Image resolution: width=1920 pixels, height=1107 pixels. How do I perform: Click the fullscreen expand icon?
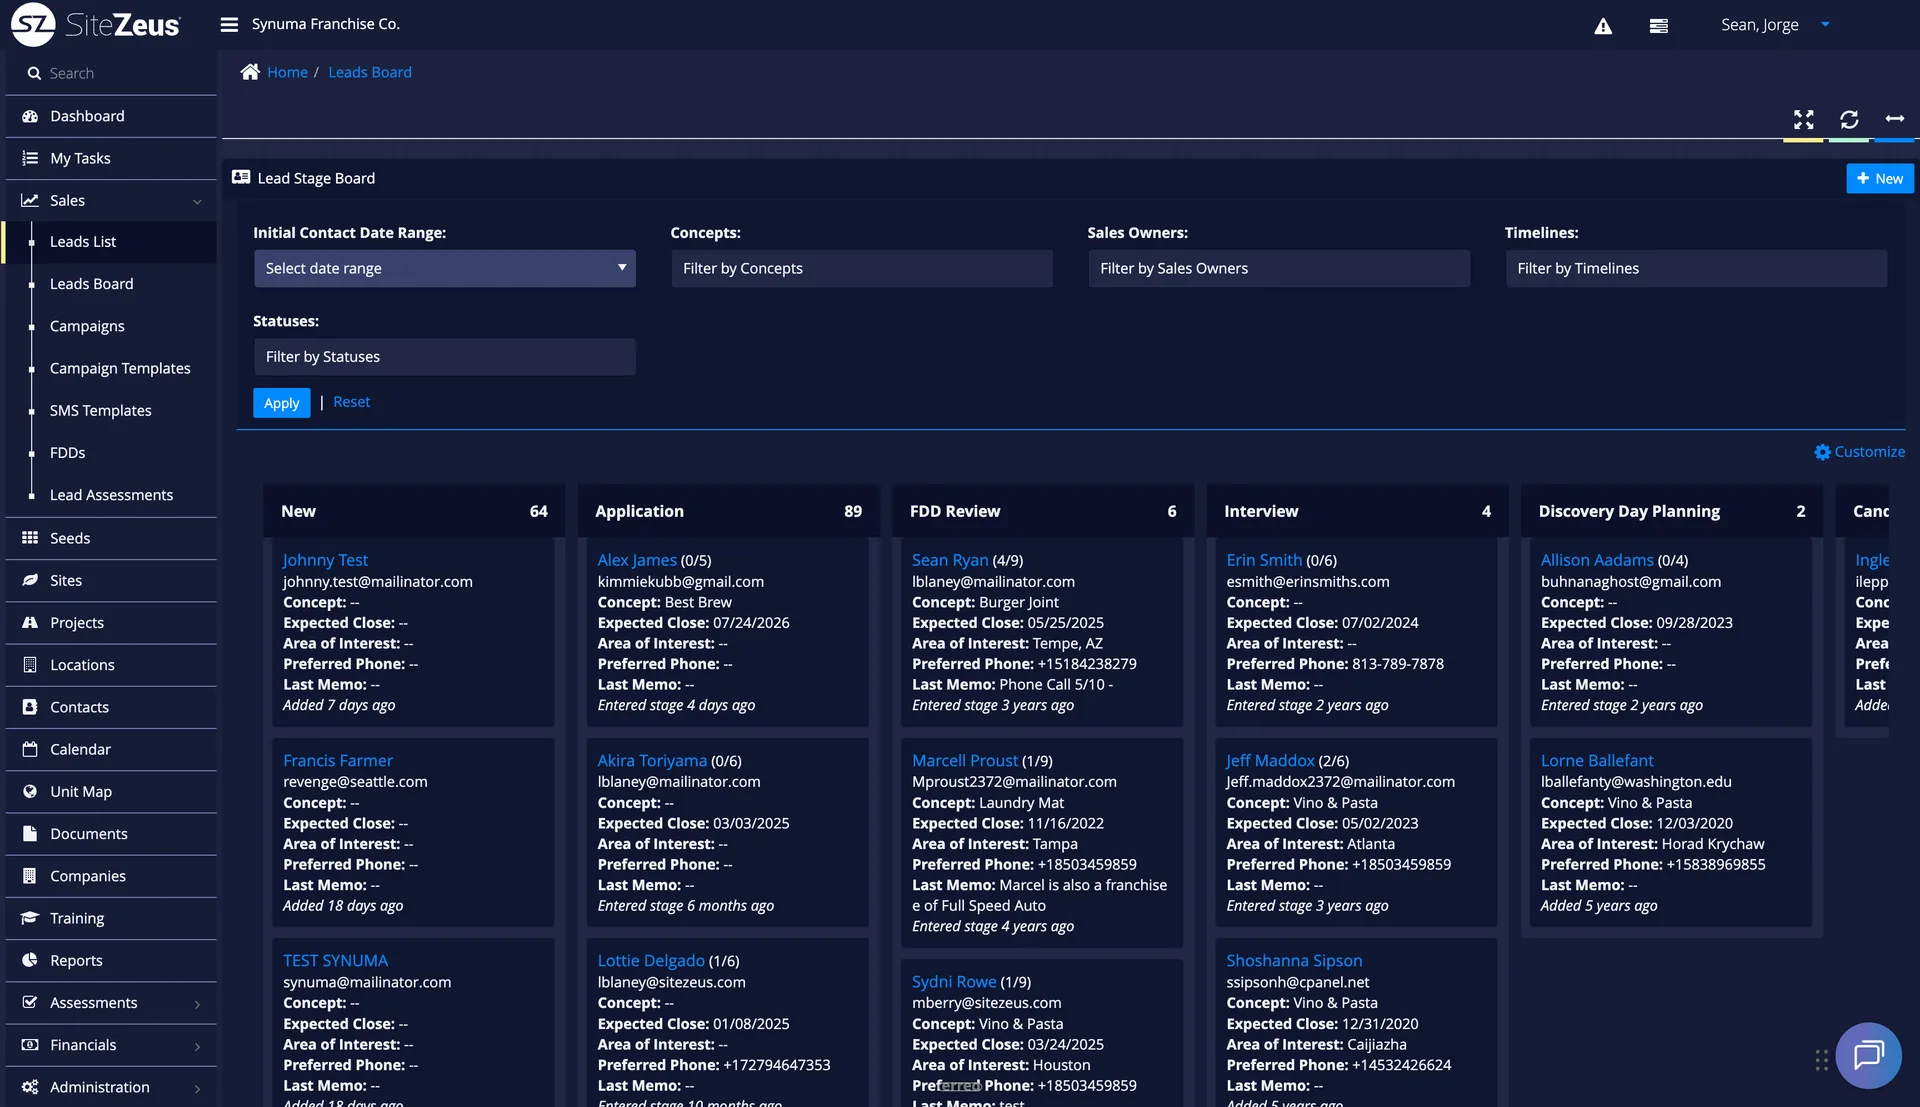(x=1803, y=120)
